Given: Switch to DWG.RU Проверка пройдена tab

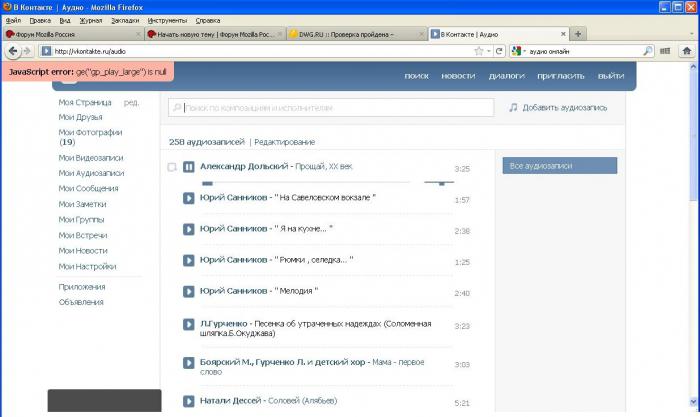Looking at the screenshot, I should (x=356, y=34).
